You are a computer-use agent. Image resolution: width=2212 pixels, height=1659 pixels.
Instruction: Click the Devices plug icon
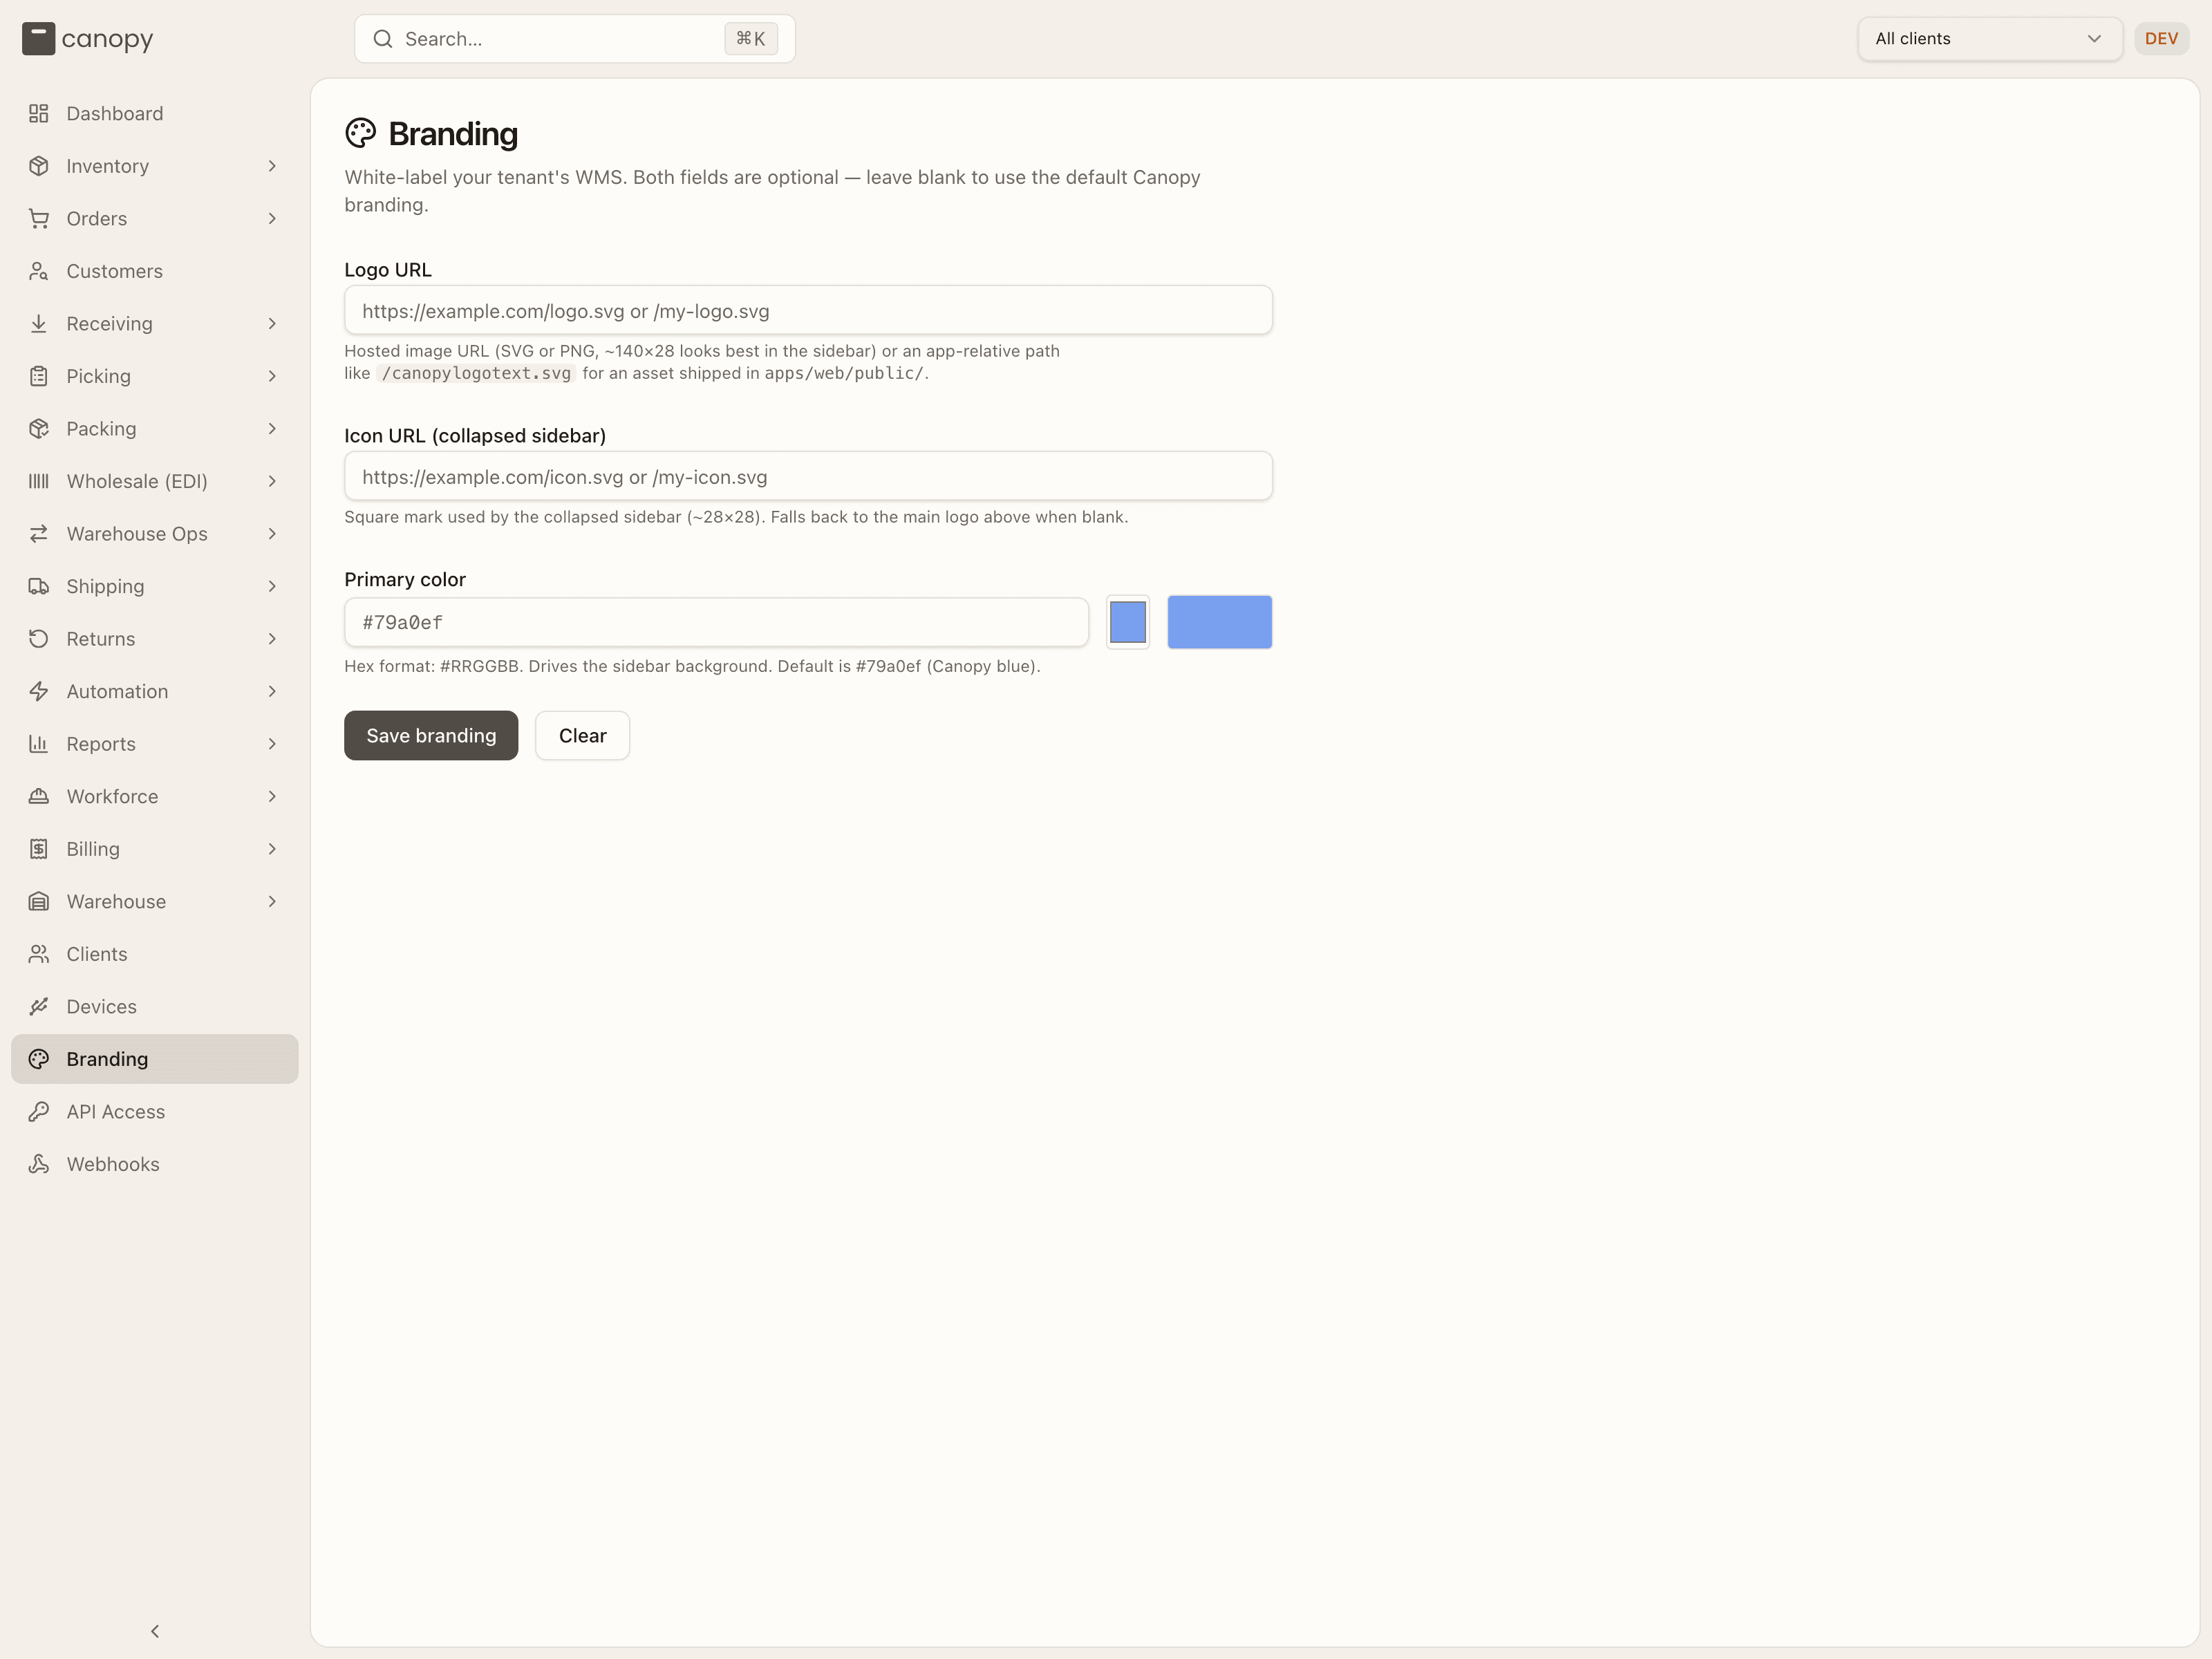click(x=39, y=1006)
